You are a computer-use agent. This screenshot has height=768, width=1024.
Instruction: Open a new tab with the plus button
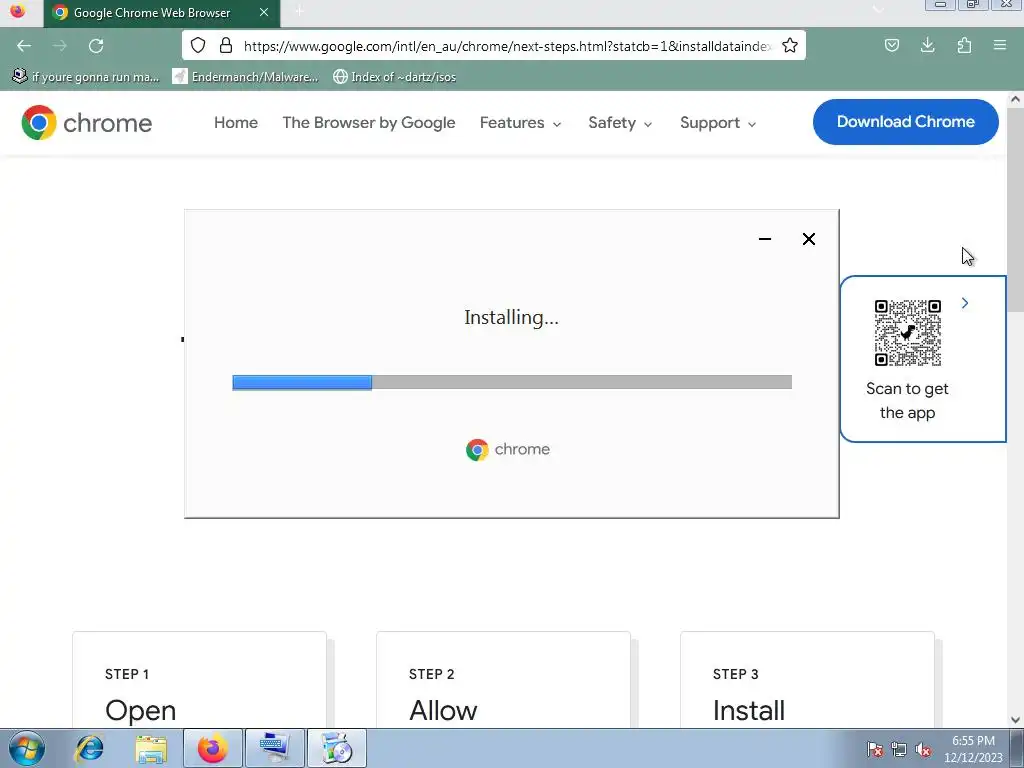click(299, 11)
